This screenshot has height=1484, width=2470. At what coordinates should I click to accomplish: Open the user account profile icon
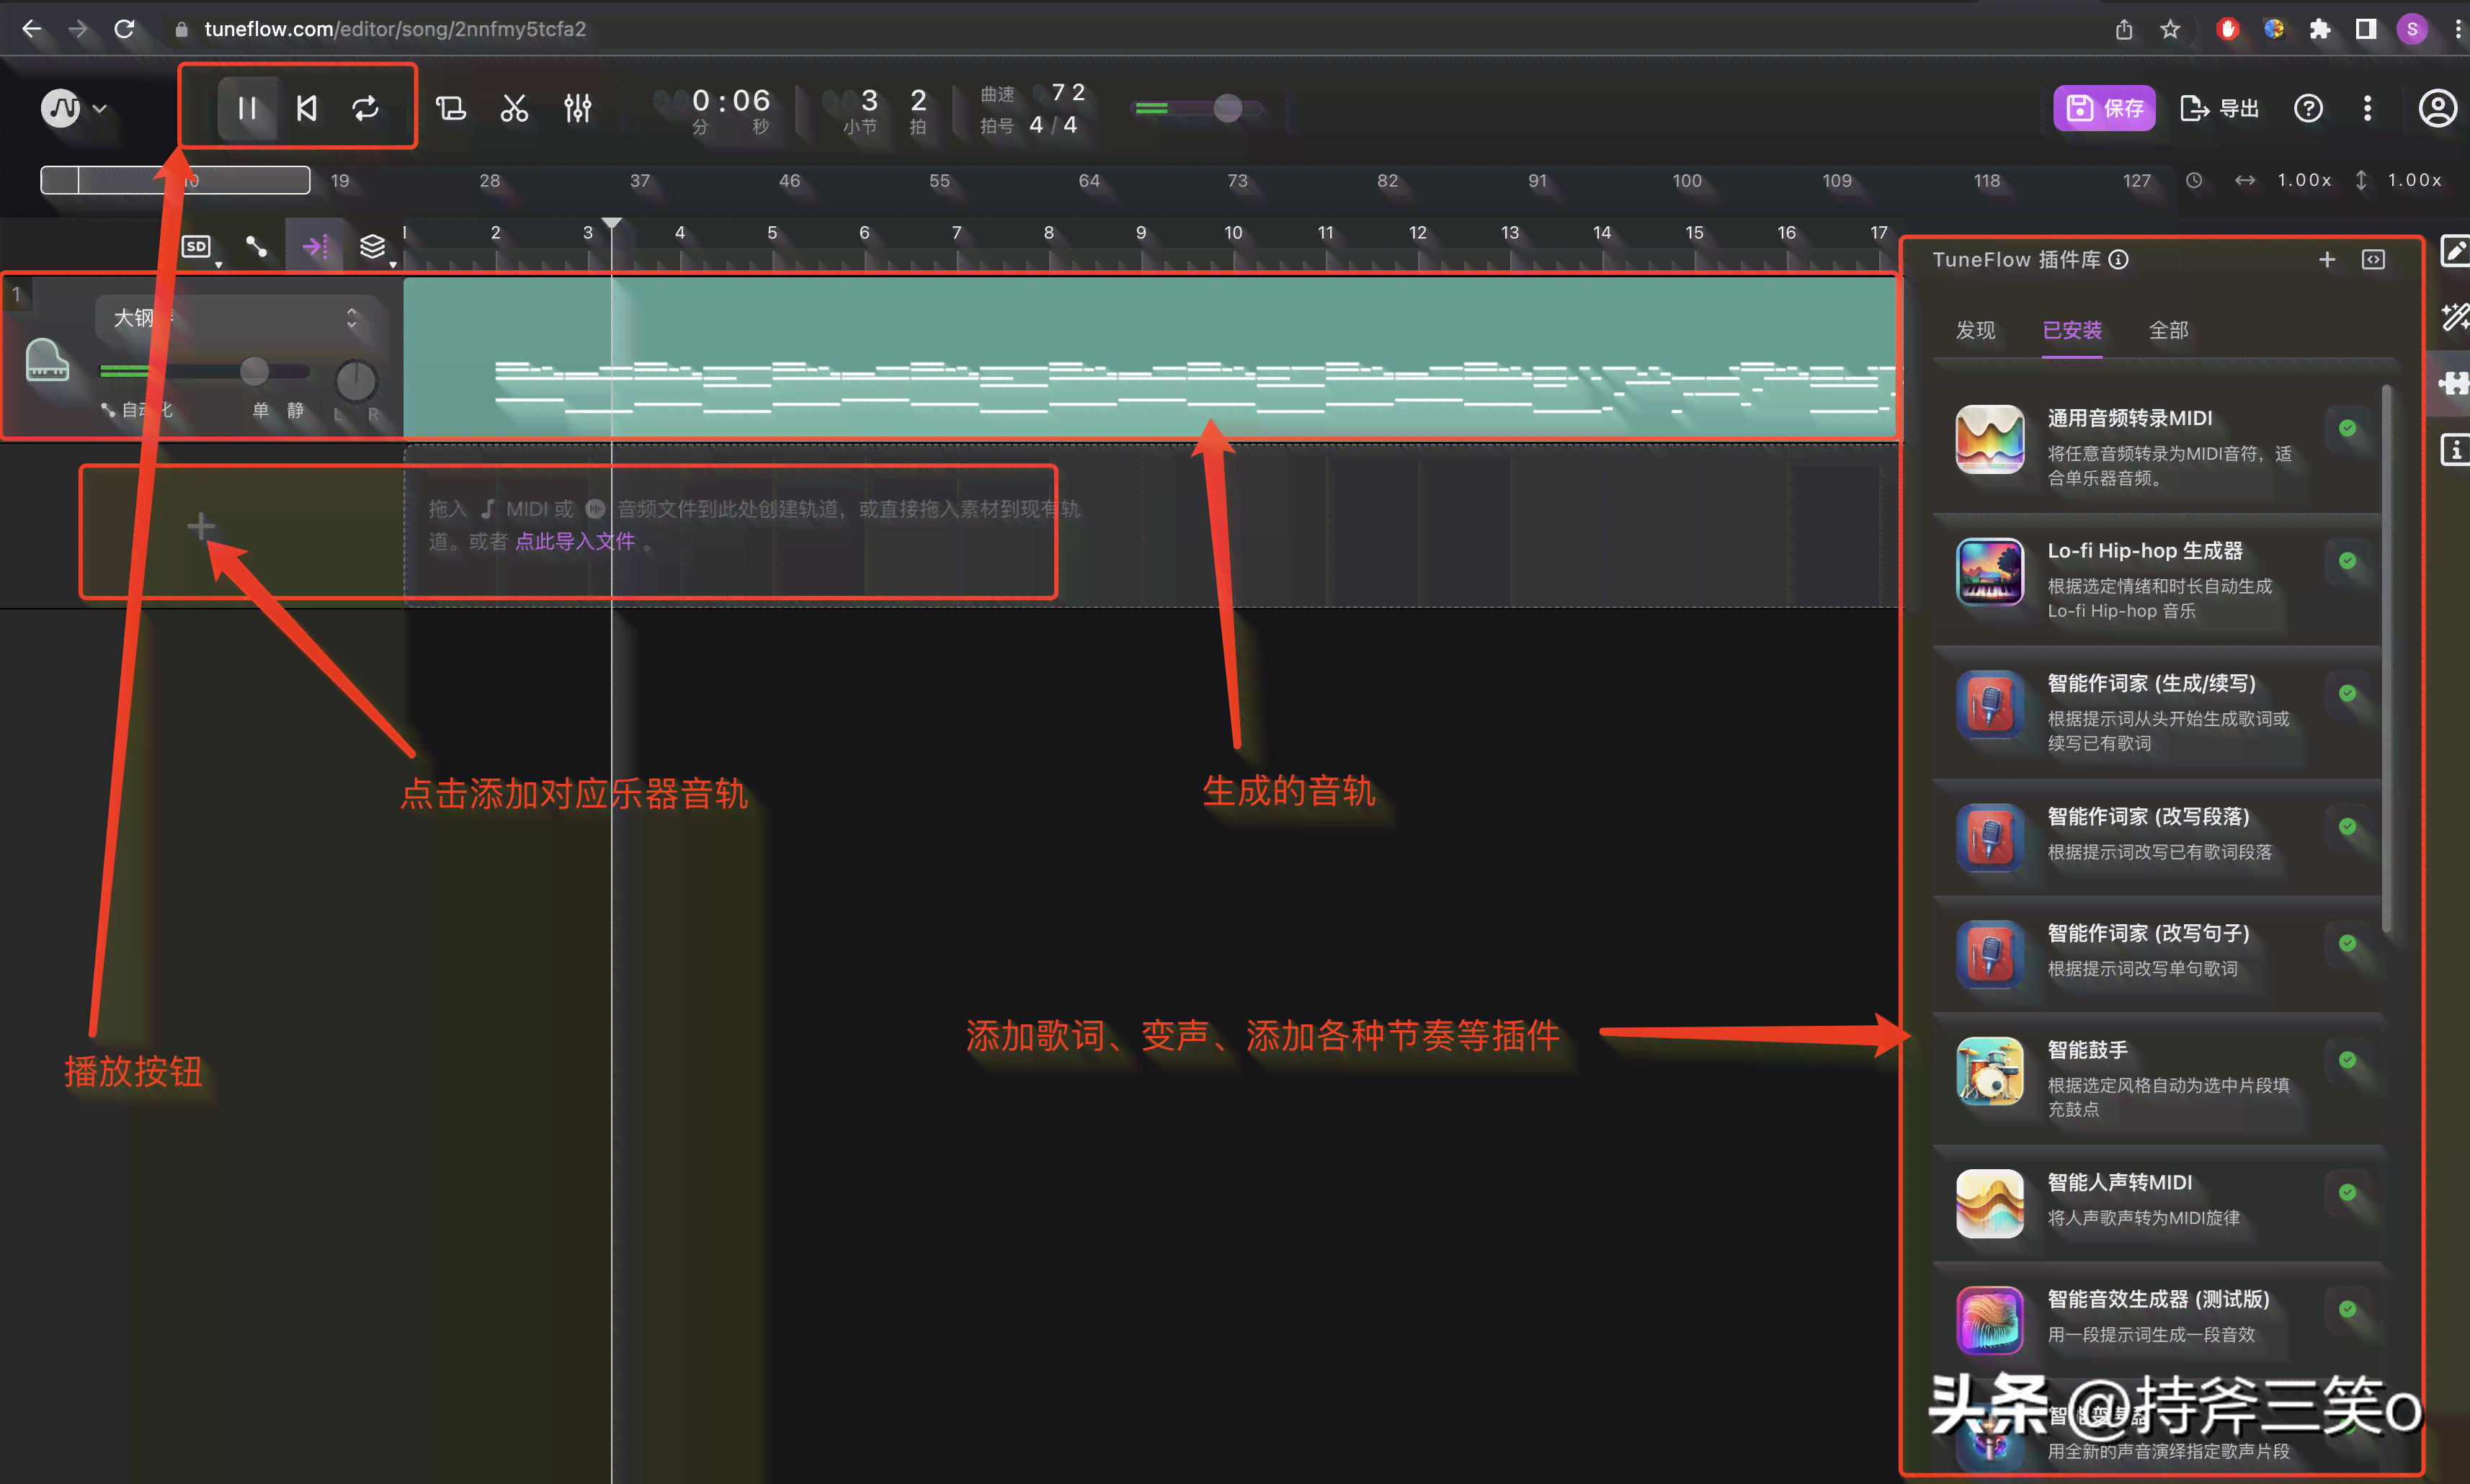point(2437,108)
